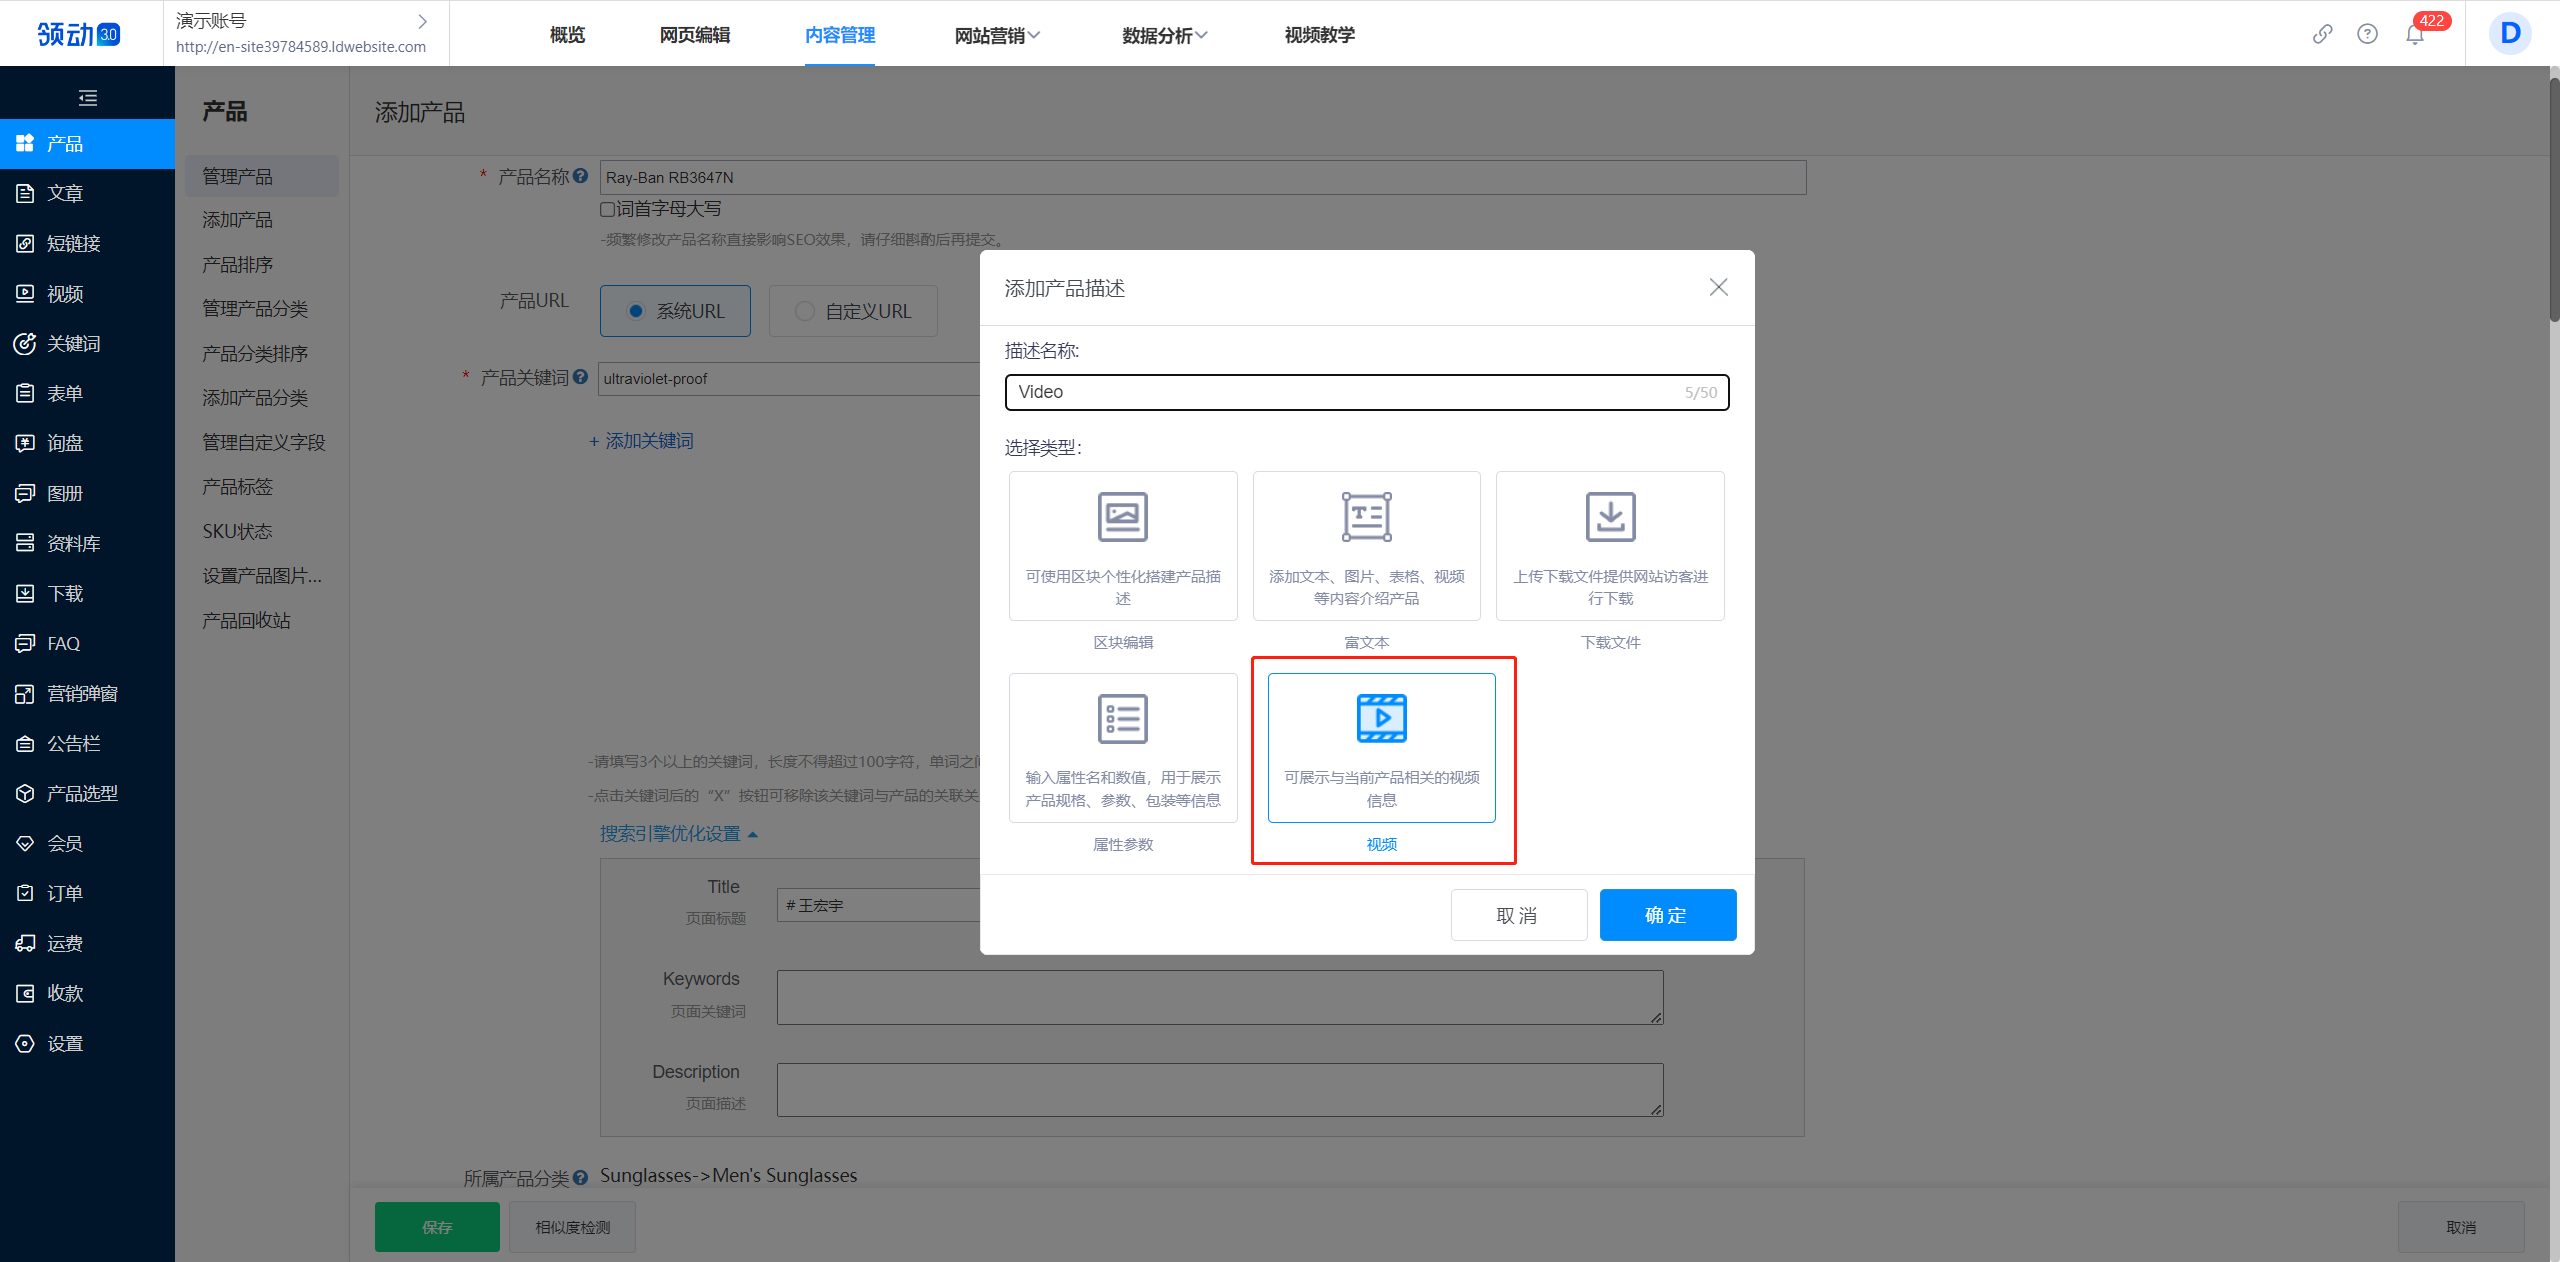2560x1262 pixels.
Task: Choose the 视频 video description type icon
Action: pos(1381,719)
